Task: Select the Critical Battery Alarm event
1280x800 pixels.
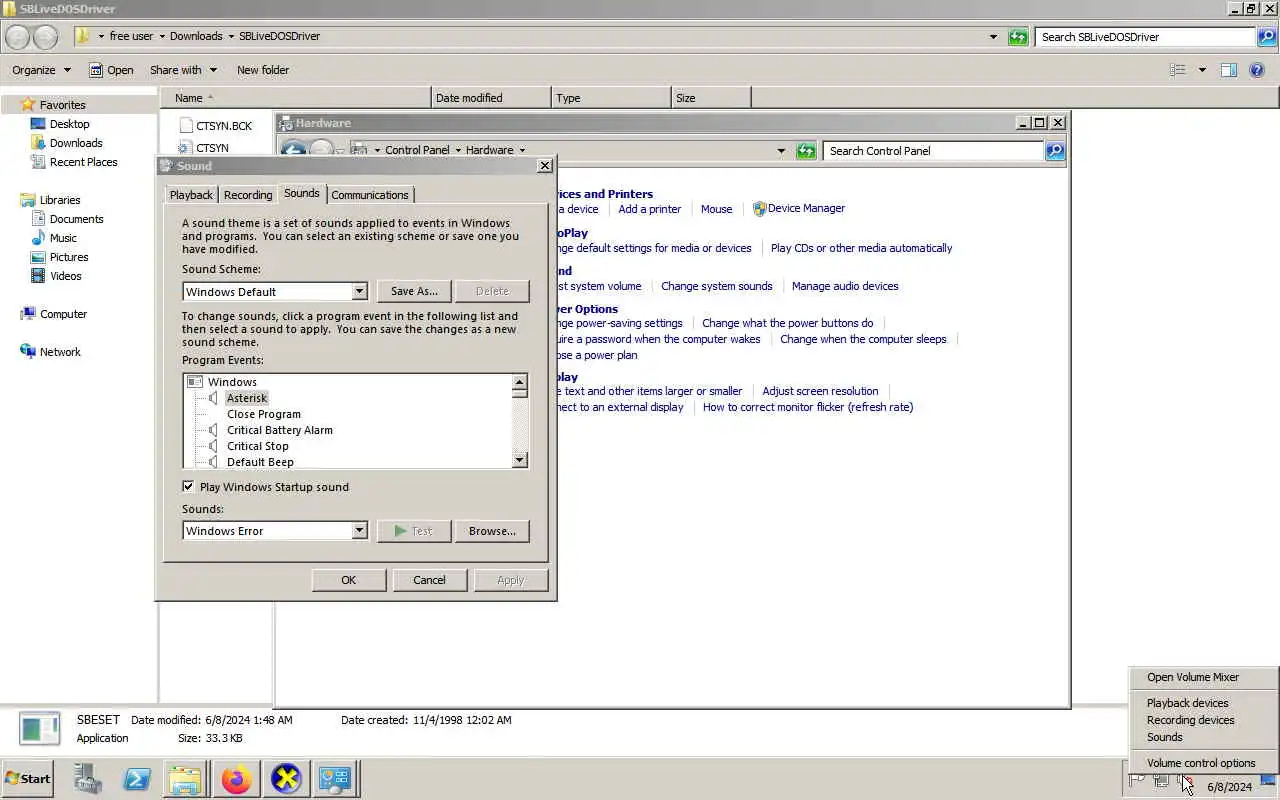Action: coord(279,430)
